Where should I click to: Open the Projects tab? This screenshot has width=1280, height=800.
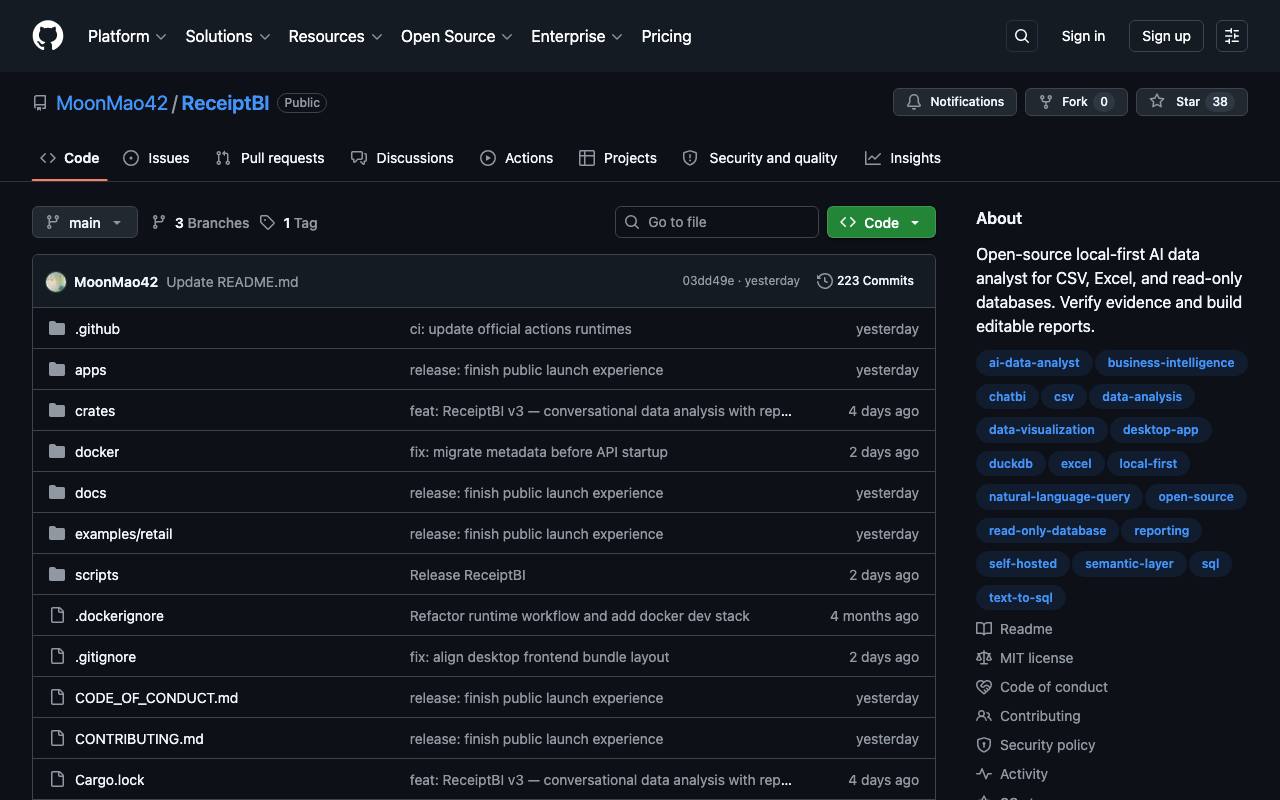[618, 158]
